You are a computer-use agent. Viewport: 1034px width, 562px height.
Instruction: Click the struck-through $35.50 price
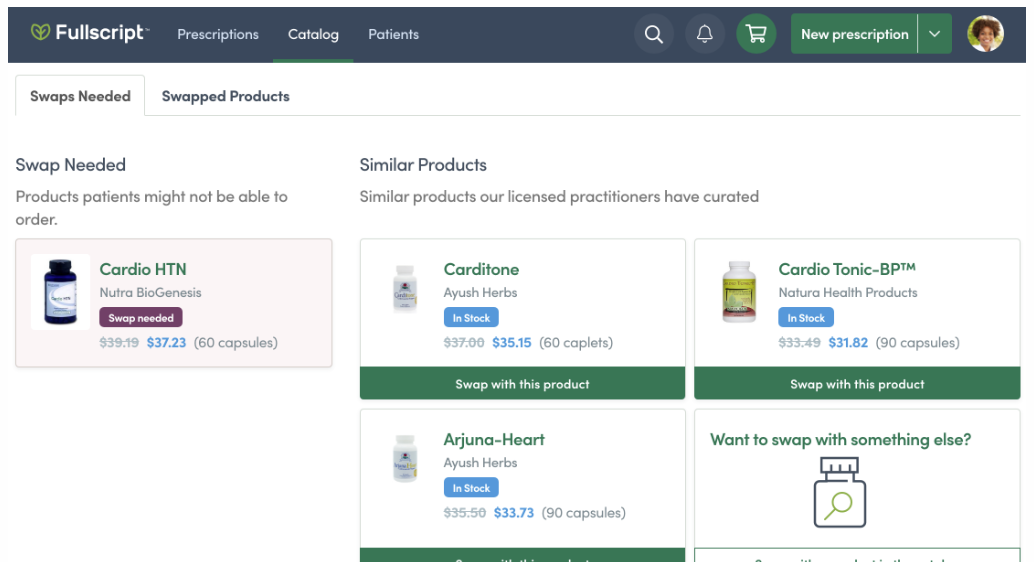[465, 513]
